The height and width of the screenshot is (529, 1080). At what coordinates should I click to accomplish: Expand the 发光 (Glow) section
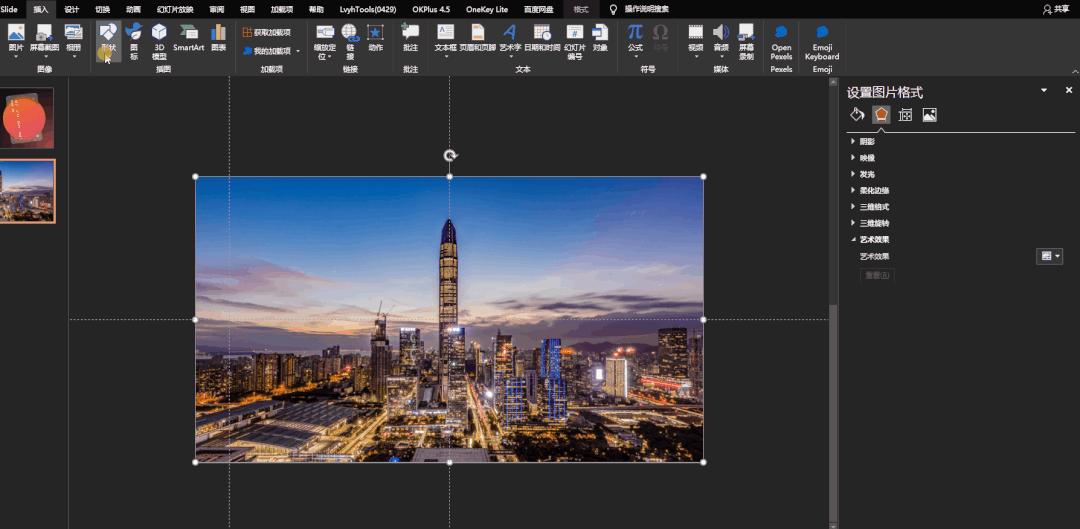867,174
